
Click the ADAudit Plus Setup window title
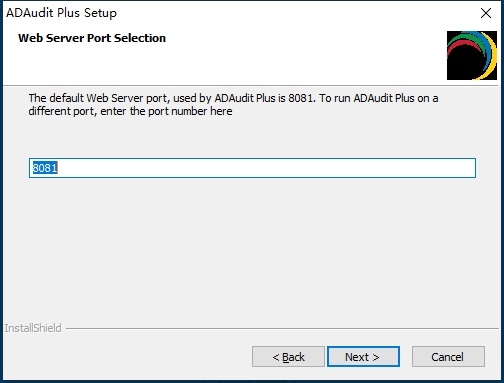[62, 13]
